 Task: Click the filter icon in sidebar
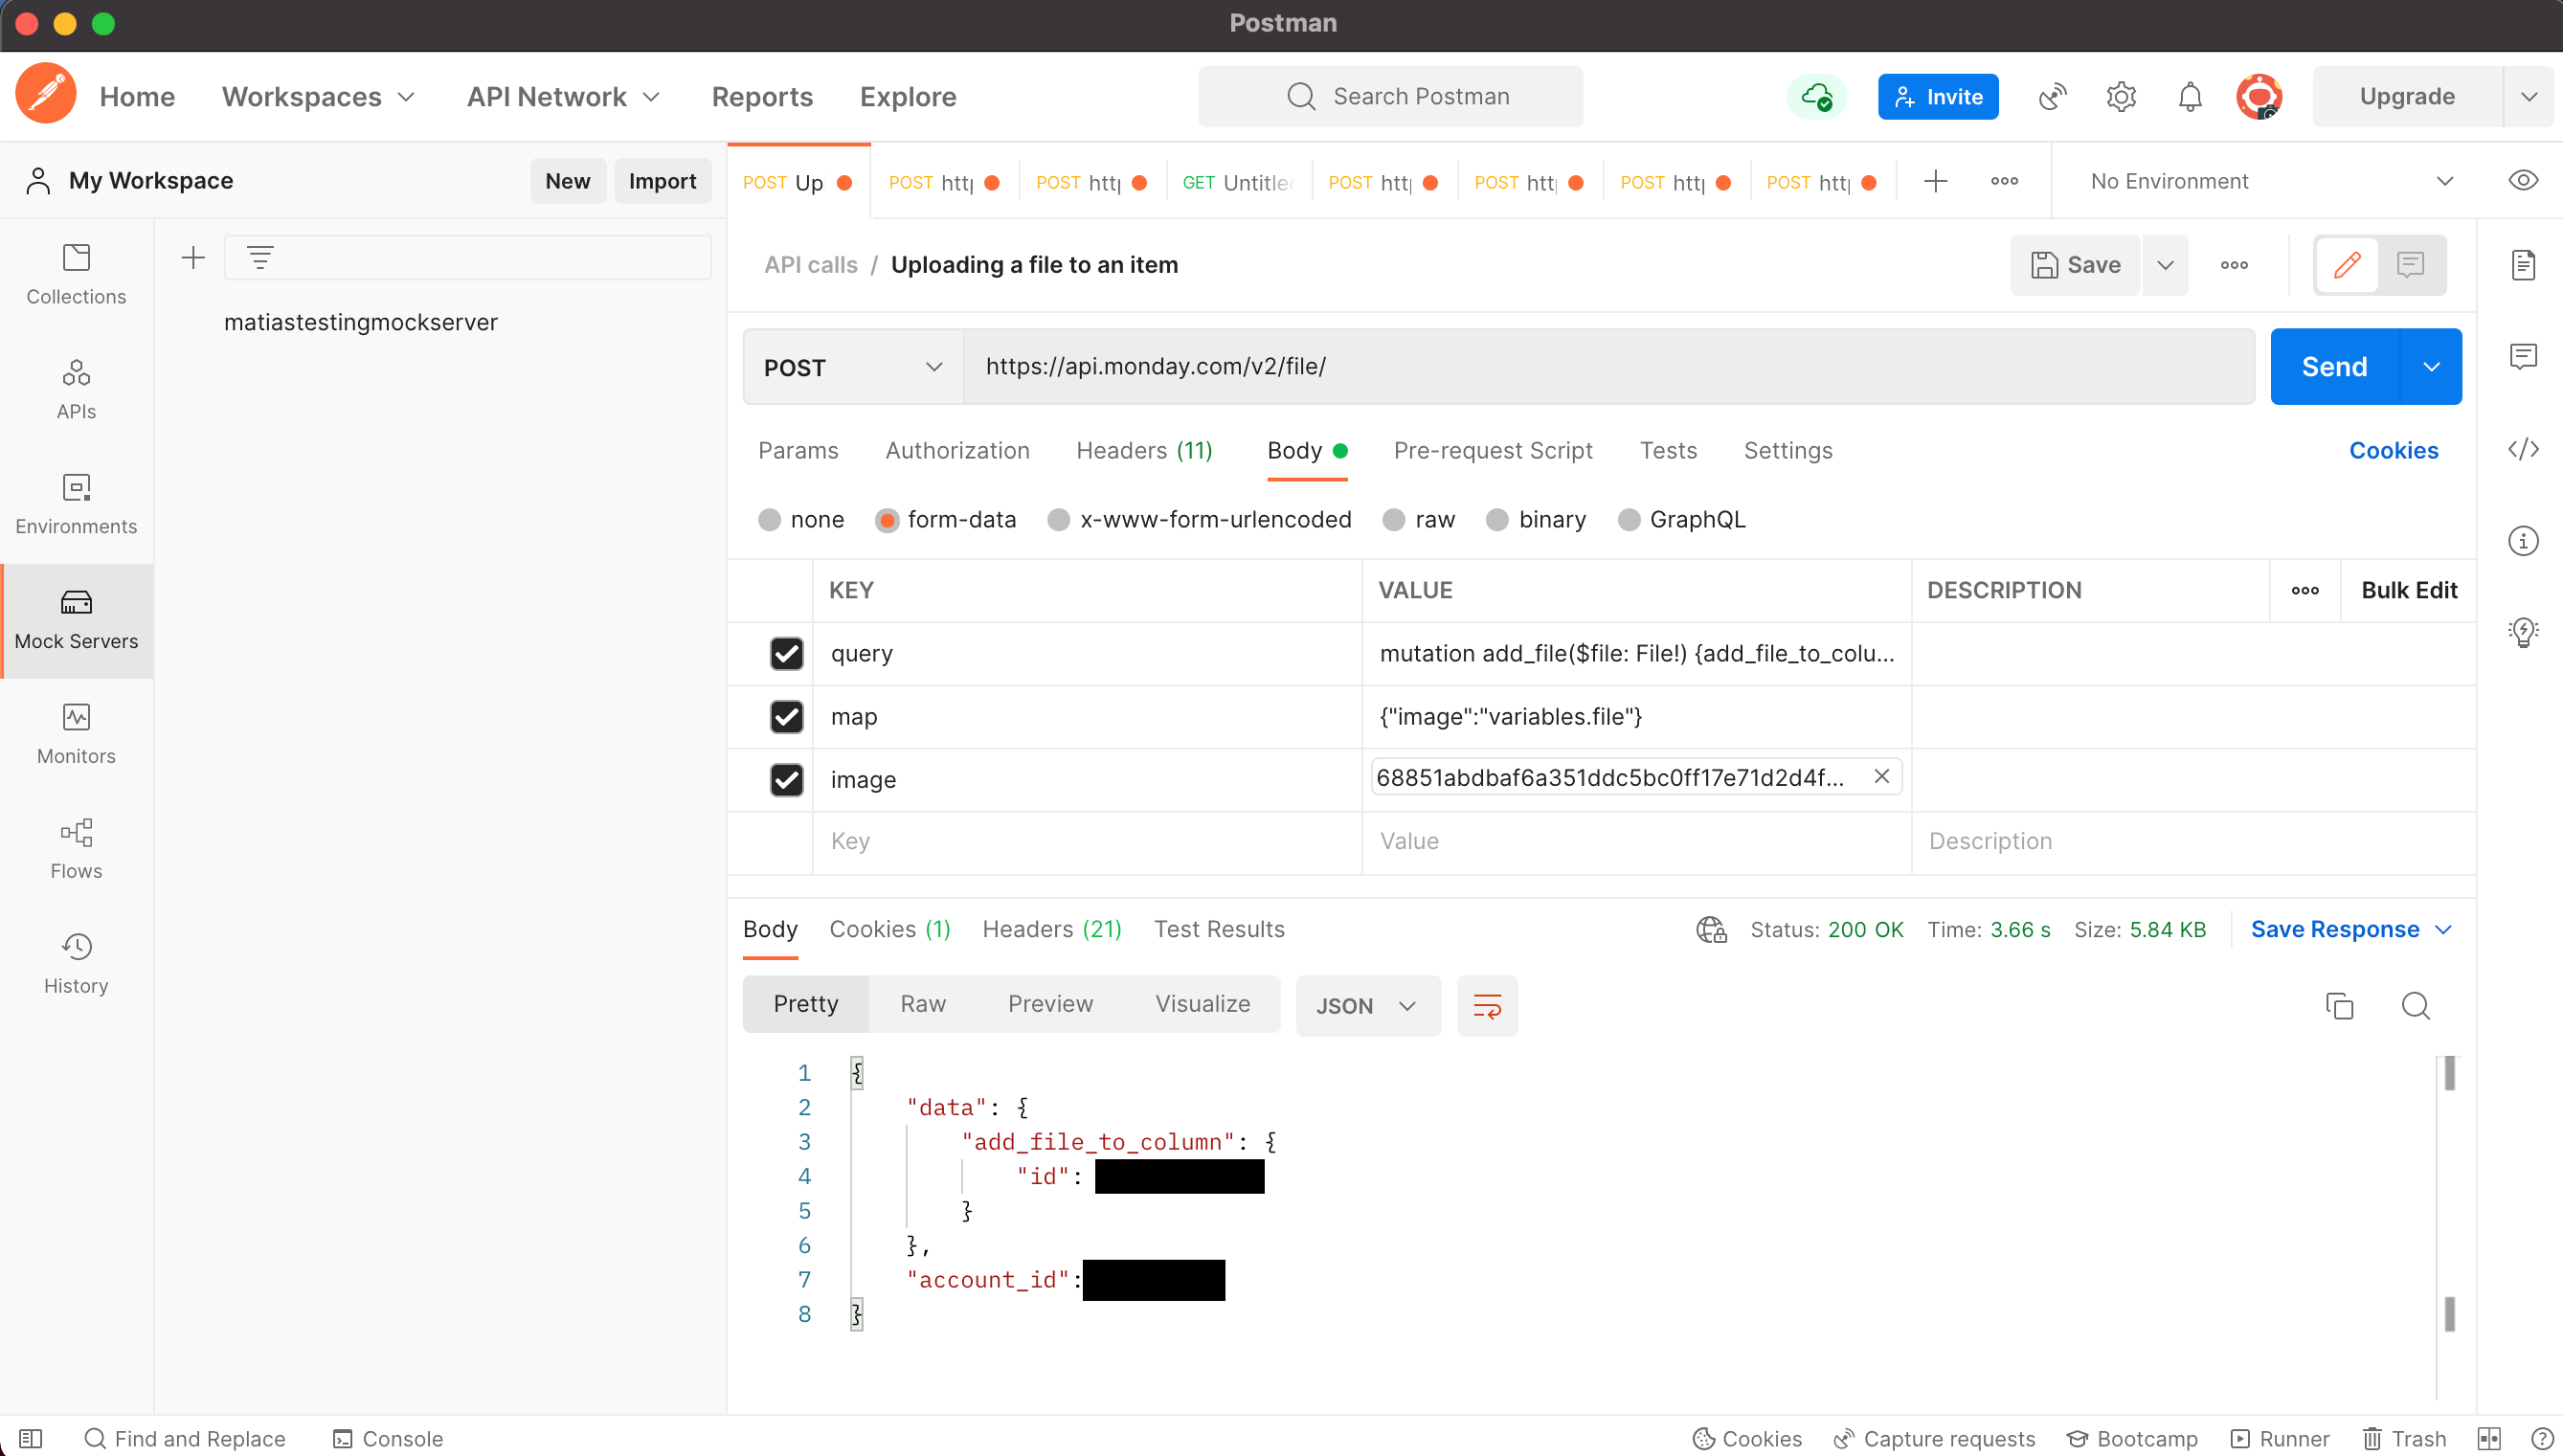click(260, 257)
